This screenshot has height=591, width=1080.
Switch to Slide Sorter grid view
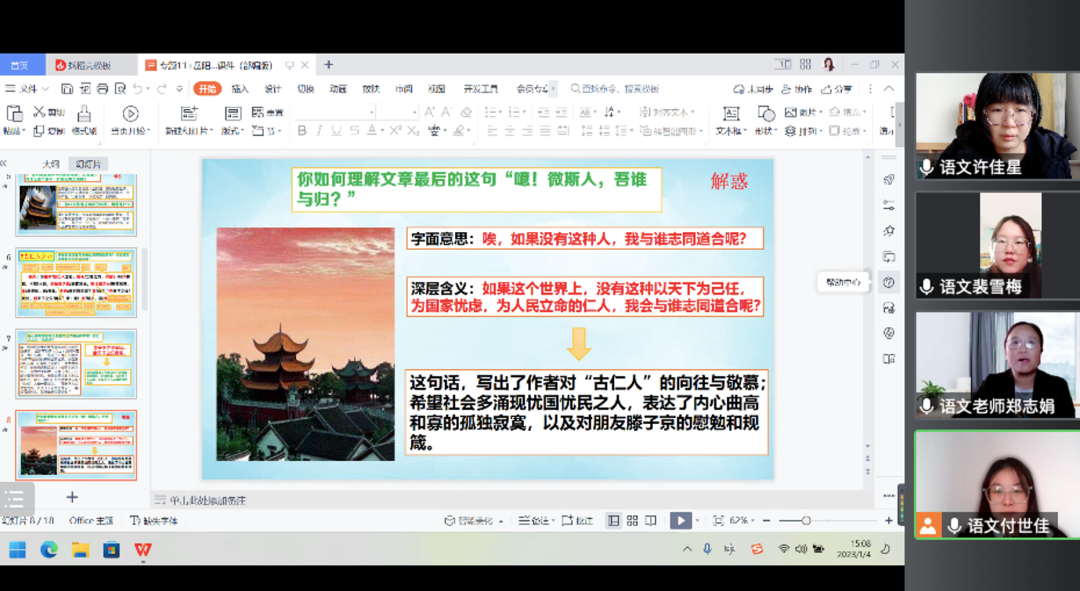point(632,521)
